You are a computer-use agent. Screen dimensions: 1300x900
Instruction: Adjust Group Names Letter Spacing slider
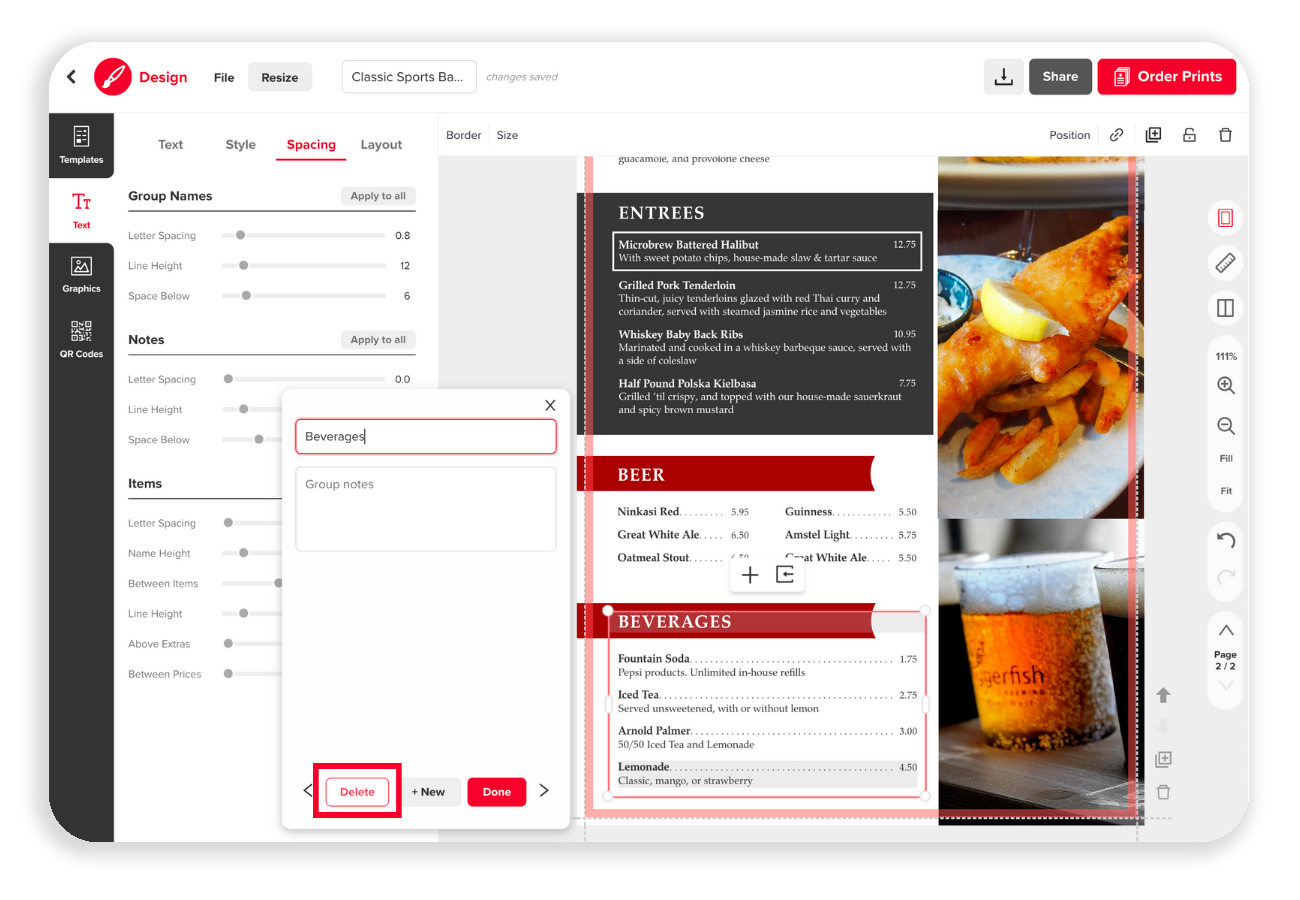coord(304,236)
